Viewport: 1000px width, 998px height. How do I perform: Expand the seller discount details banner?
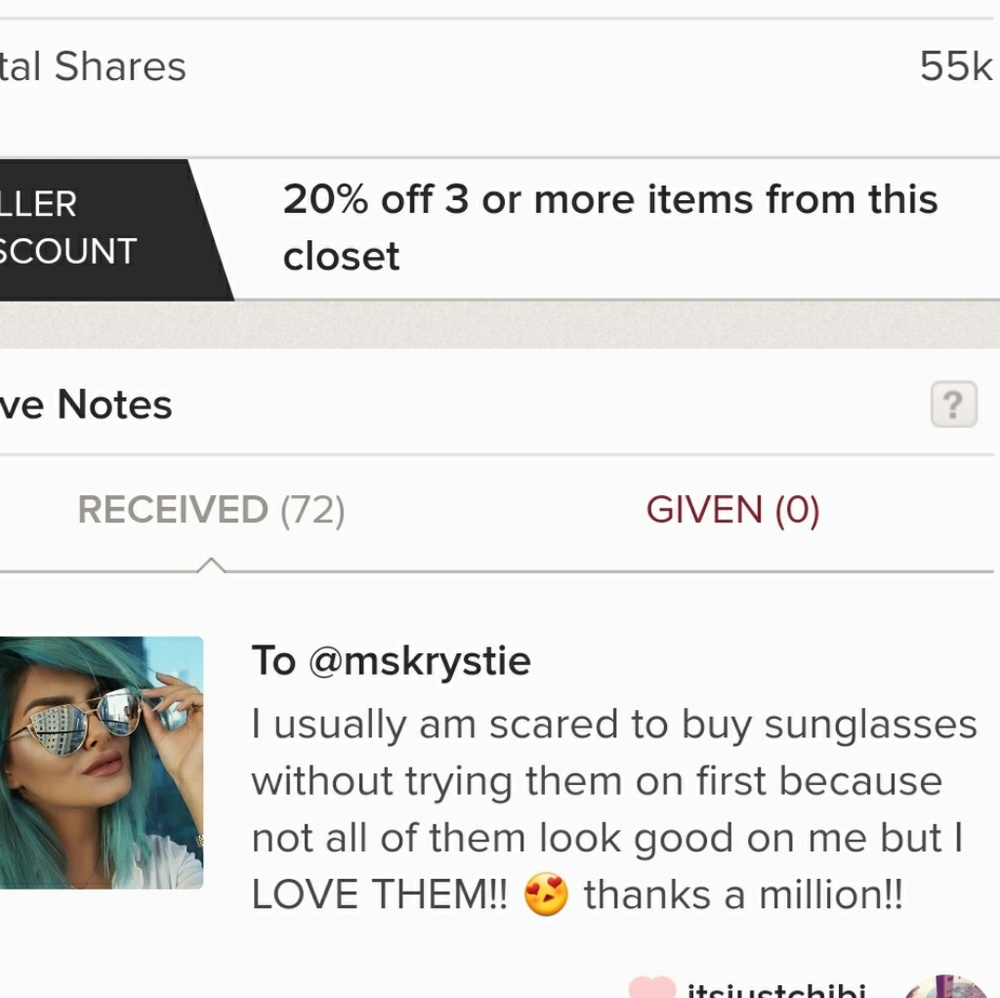(612, 226)
